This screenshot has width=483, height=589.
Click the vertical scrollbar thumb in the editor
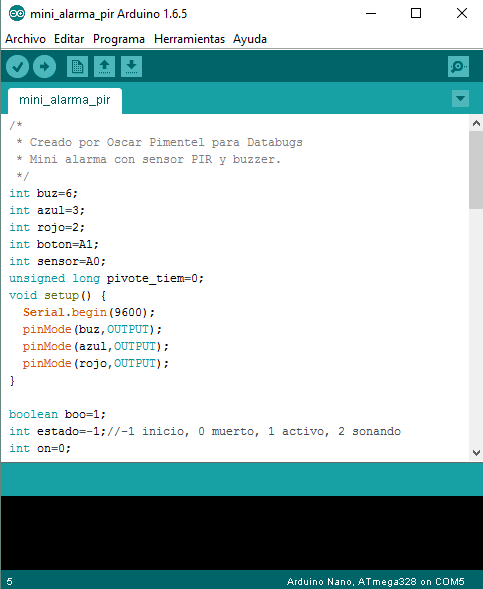476,170
